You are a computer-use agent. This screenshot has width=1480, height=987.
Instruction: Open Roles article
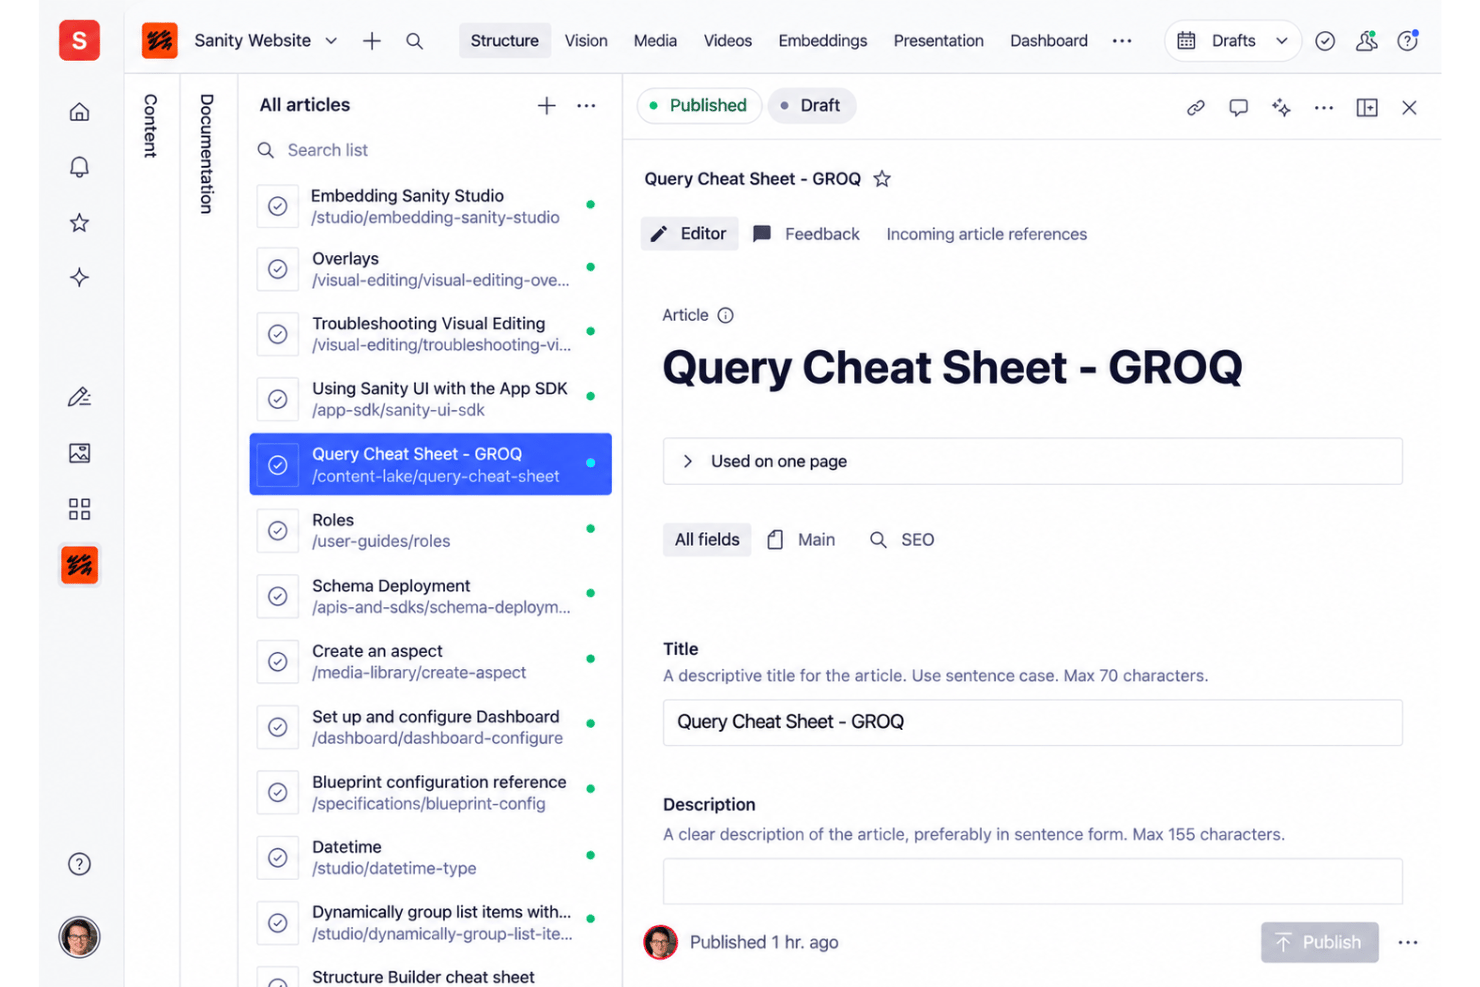(x=430, y=530)
